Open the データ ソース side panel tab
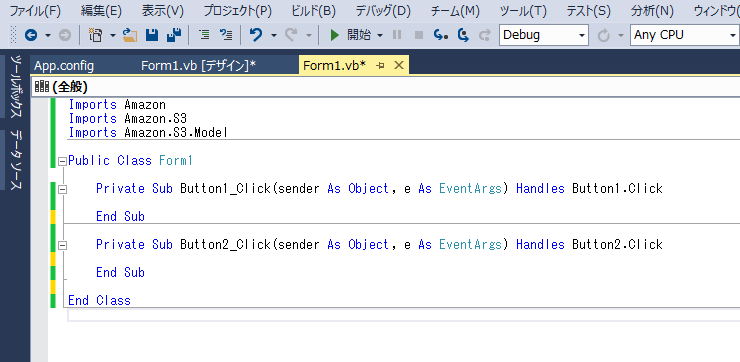Image resolution: width=740 pixels, height=362 pixels. point(16,160)
